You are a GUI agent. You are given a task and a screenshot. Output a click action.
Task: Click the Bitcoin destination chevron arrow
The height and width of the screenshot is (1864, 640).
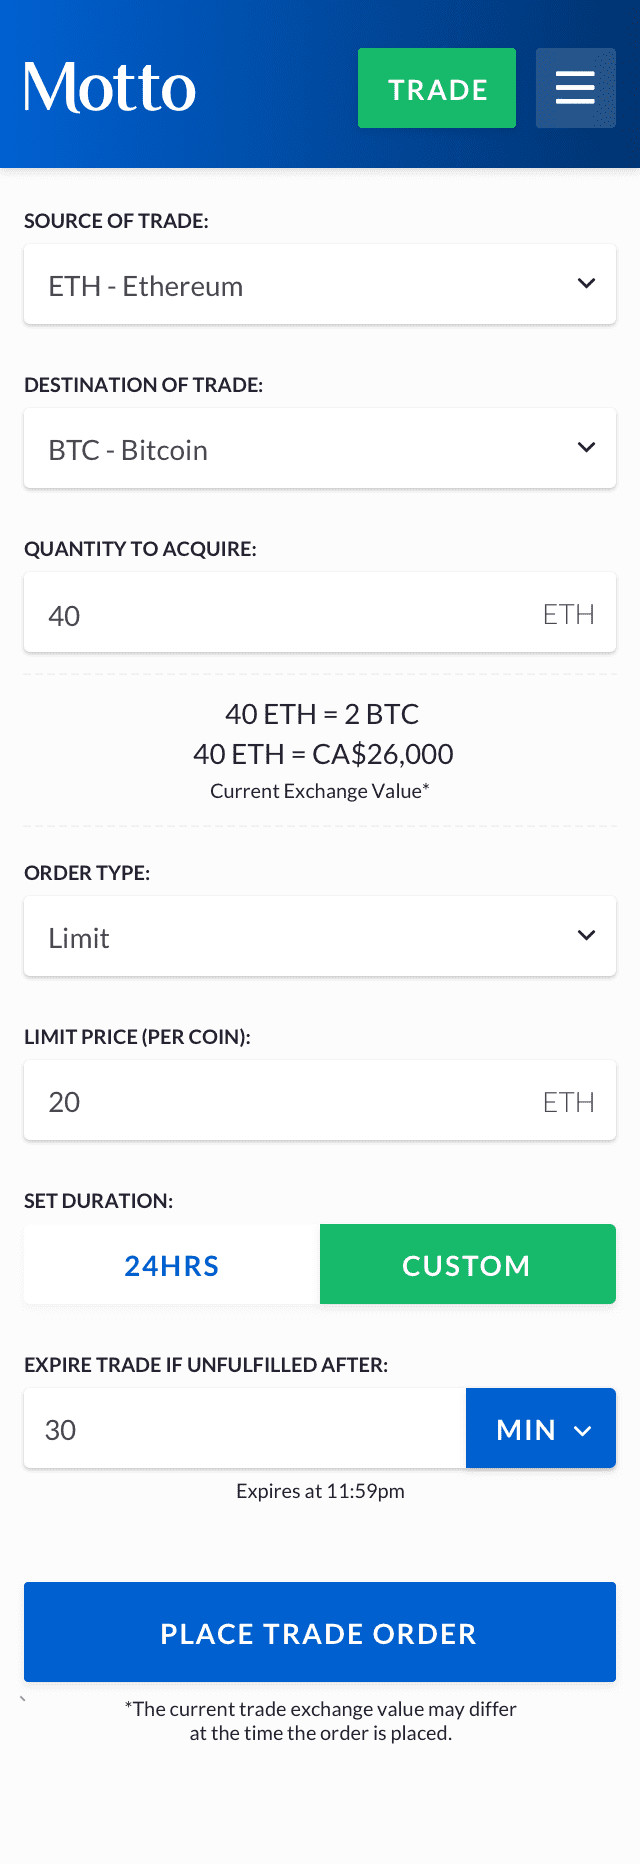(587, 448)
